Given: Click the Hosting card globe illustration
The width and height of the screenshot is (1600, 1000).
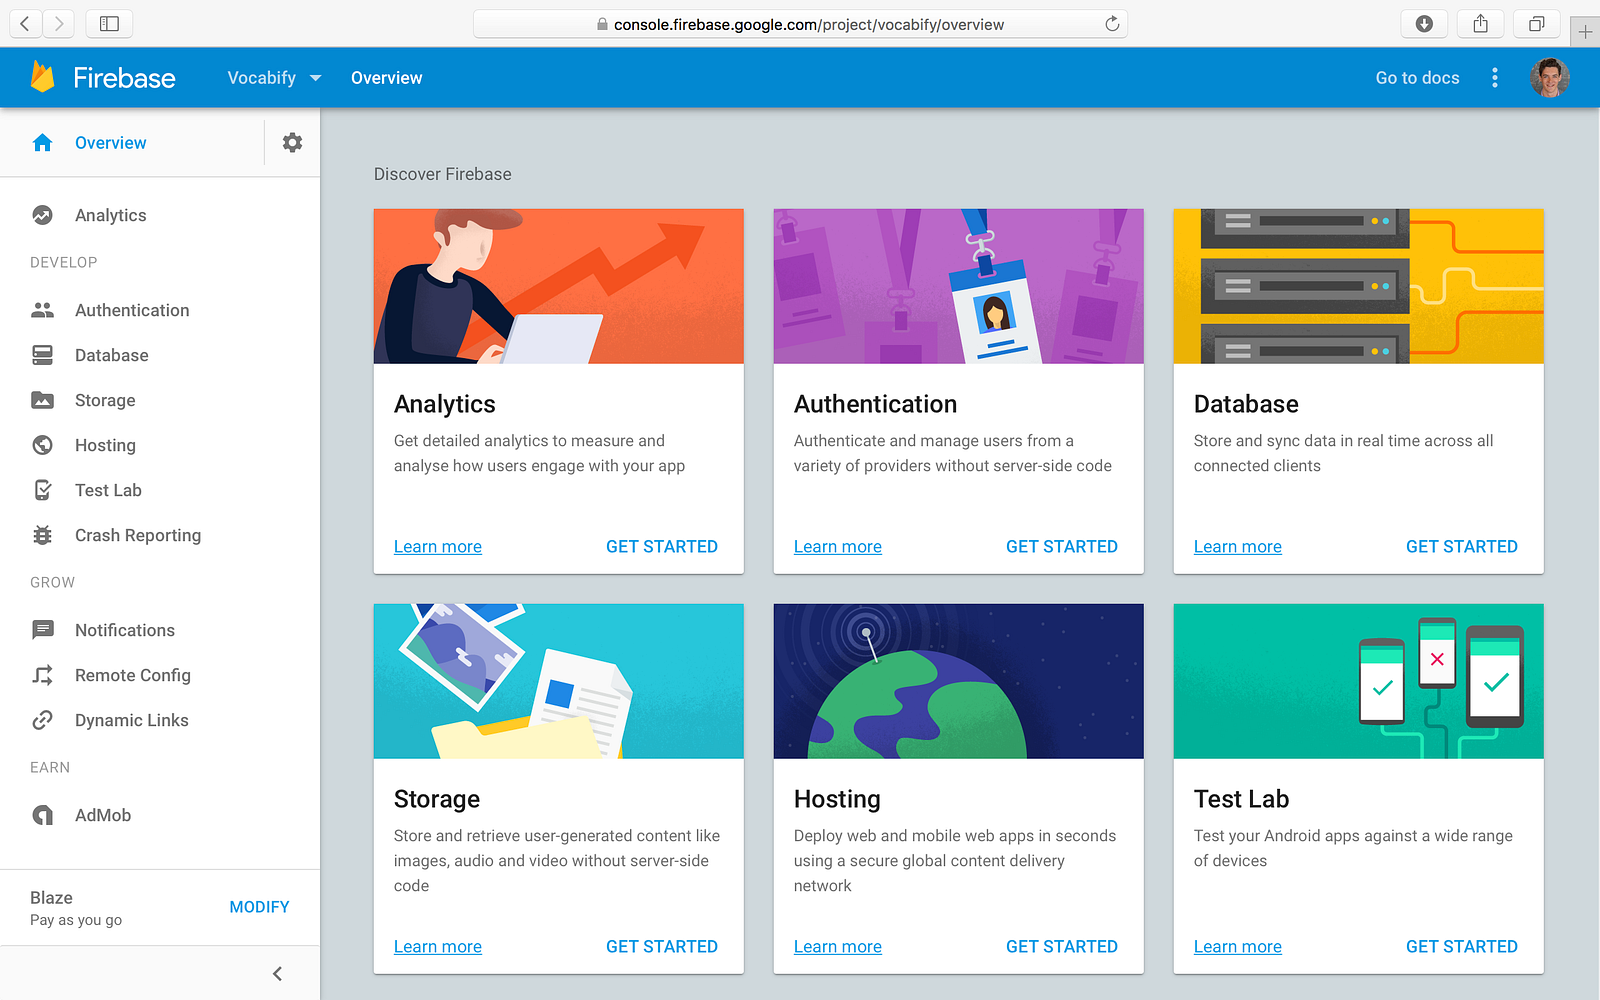Looking at the screenshot, I should pos(959,681).
